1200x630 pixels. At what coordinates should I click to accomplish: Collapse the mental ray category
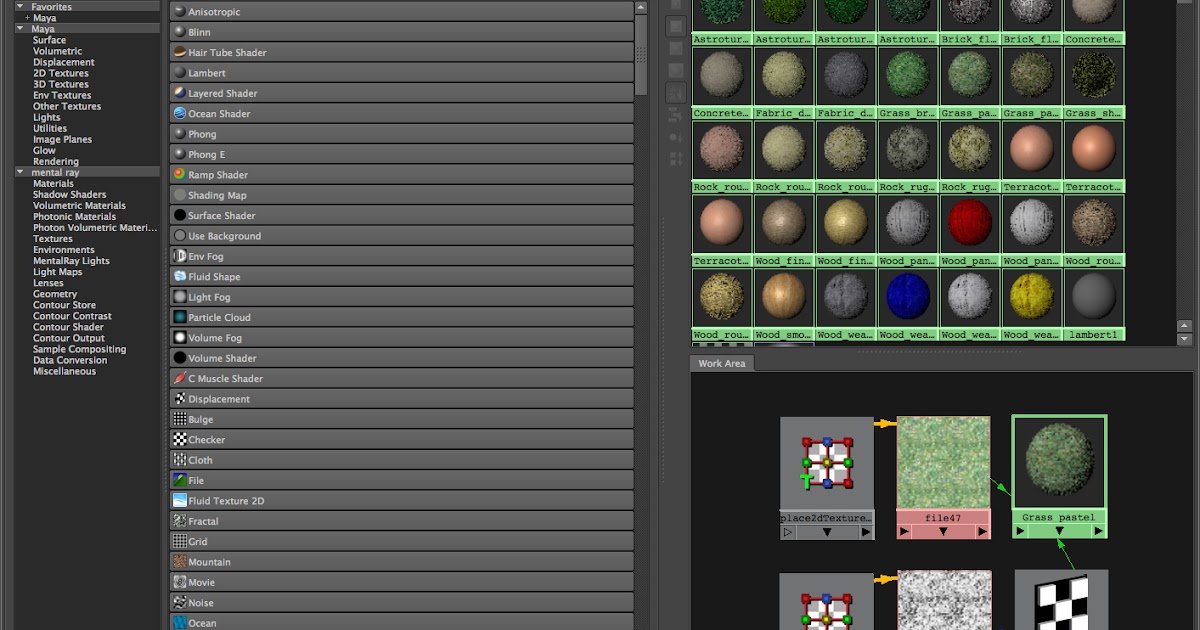pyautogui.click(x=21, y=173)
